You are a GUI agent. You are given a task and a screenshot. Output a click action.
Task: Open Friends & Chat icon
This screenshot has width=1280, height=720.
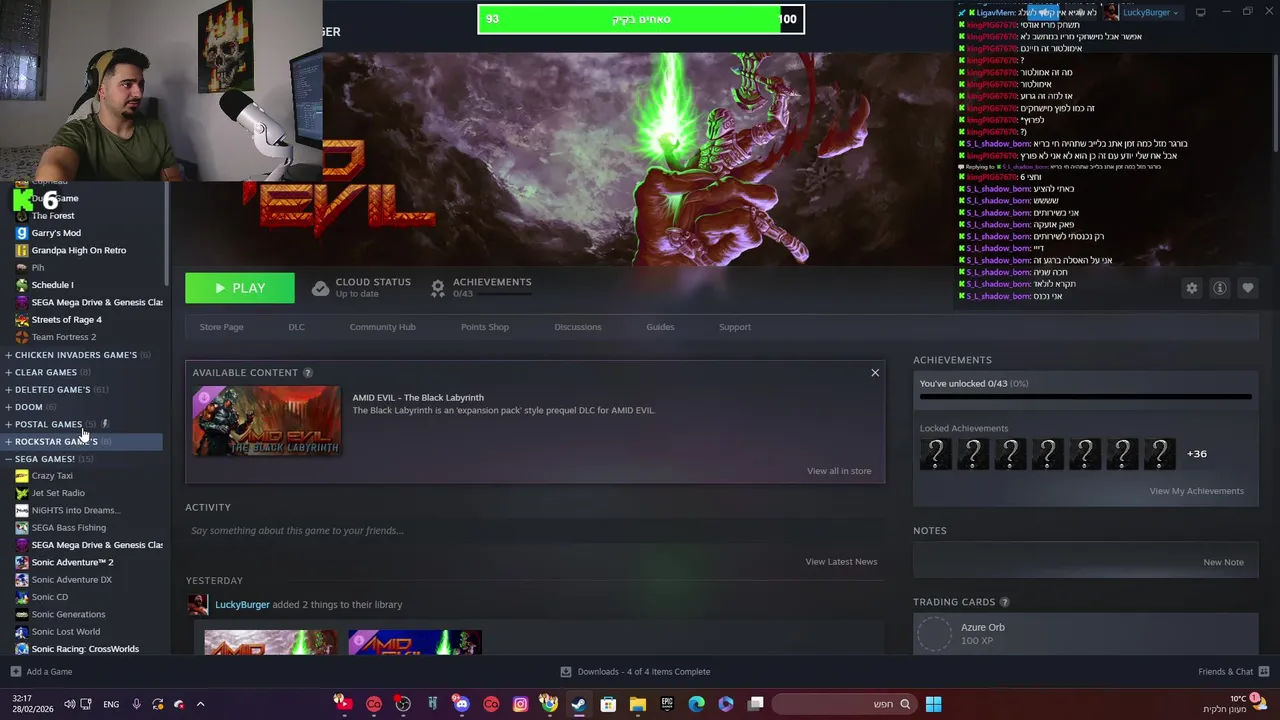point(1264,672)
